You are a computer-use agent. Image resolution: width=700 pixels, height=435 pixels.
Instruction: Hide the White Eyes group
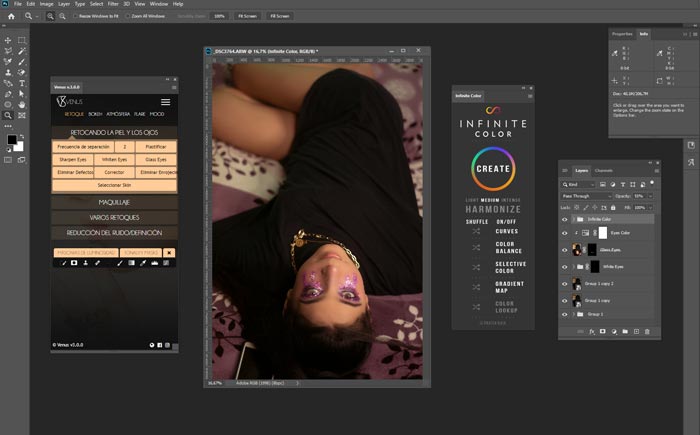click(564, 267)
